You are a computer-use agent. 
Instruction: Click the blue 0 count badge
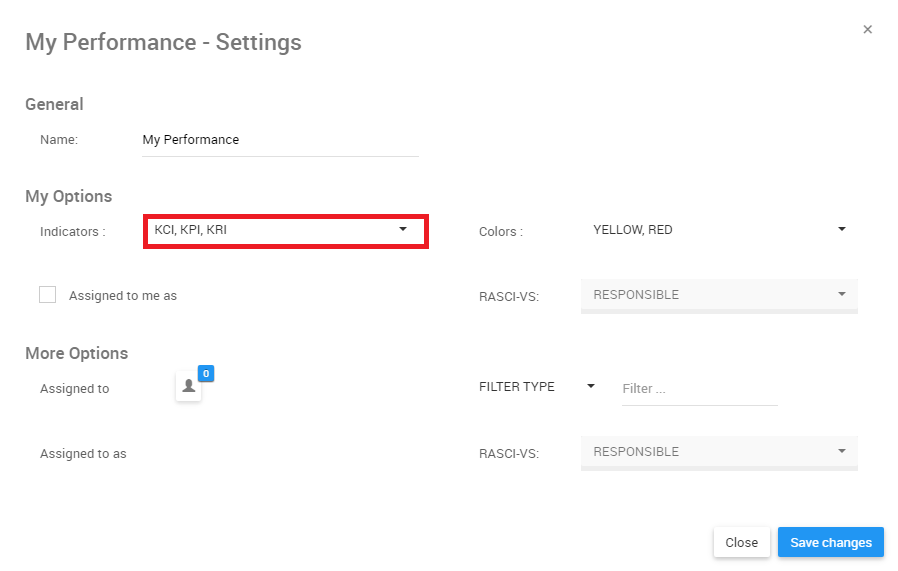point(206,373)
